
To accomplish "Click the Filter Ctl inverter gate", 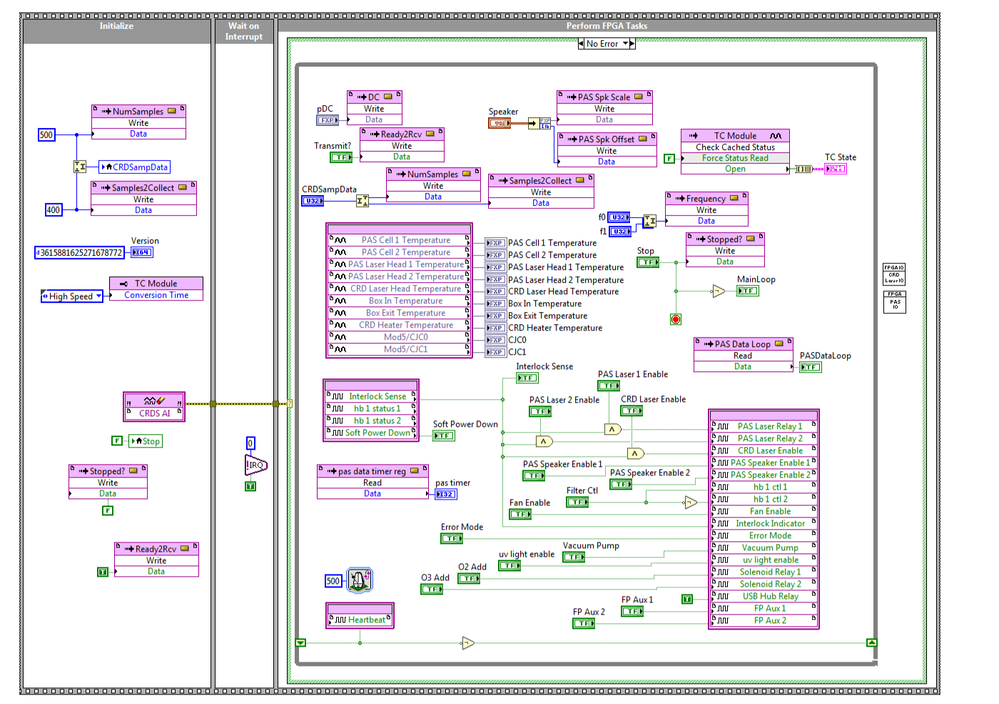I will (691, 503).
